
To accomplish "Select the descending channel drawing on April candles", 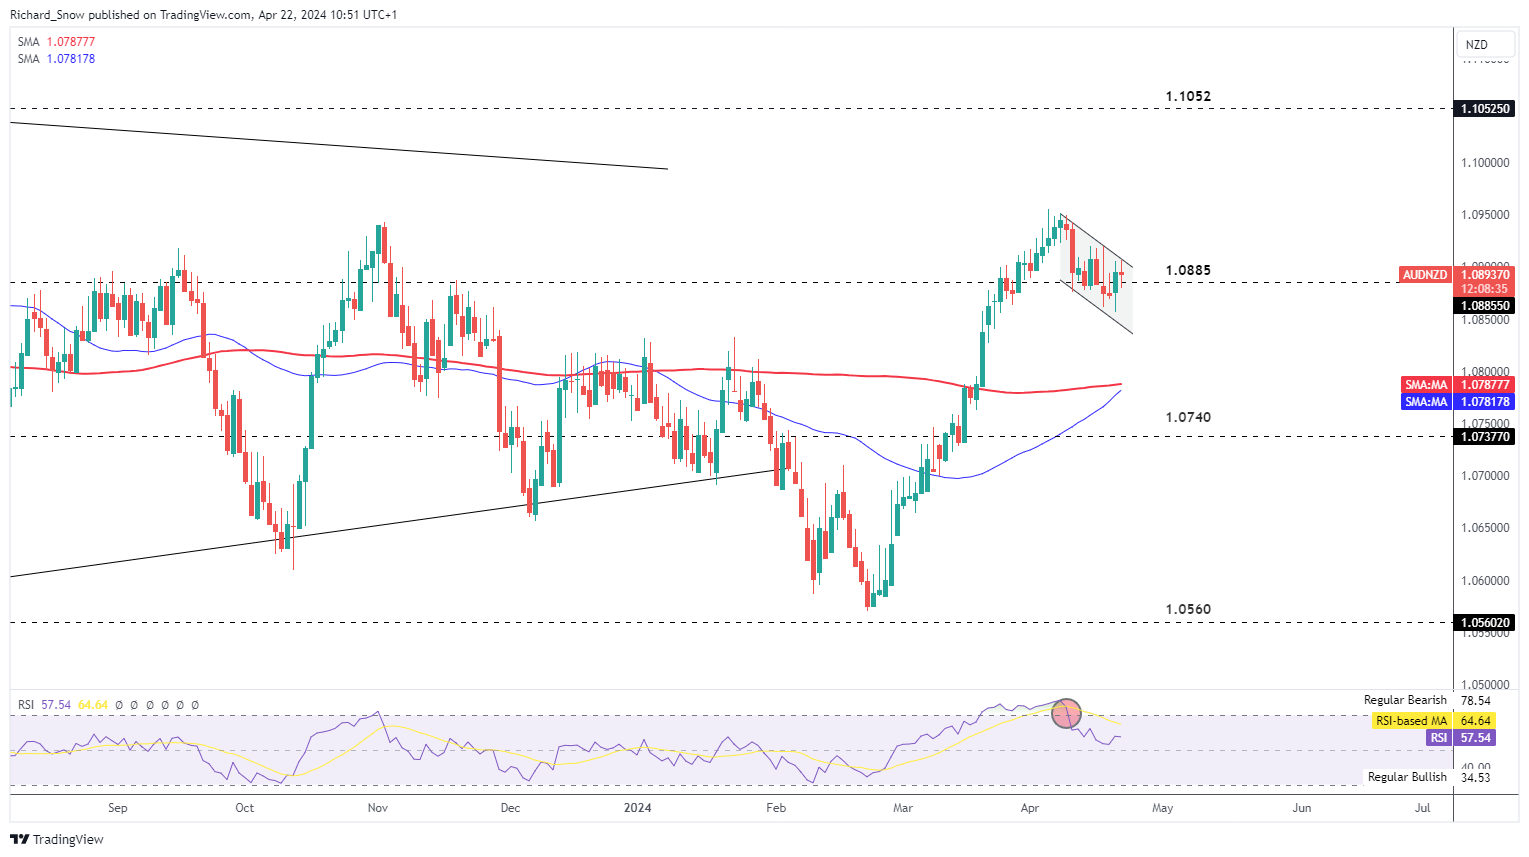I will tap(1096, 274).
